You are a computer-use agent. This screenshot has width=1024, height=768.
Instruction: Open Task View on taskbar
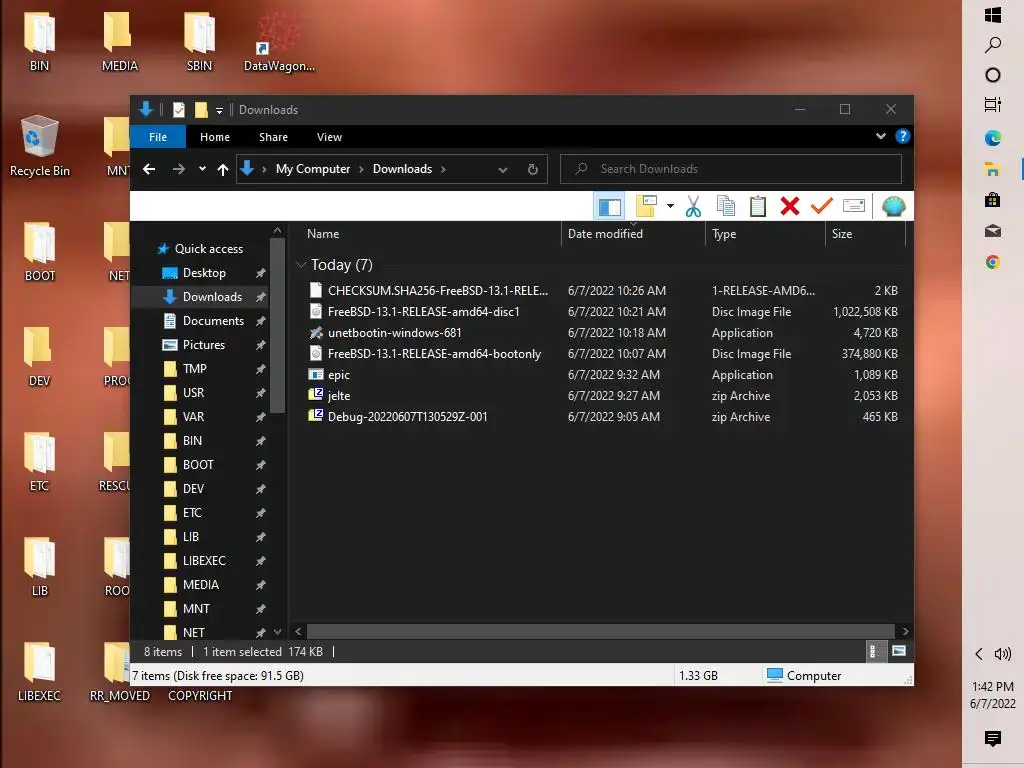(x=993, y=104)
